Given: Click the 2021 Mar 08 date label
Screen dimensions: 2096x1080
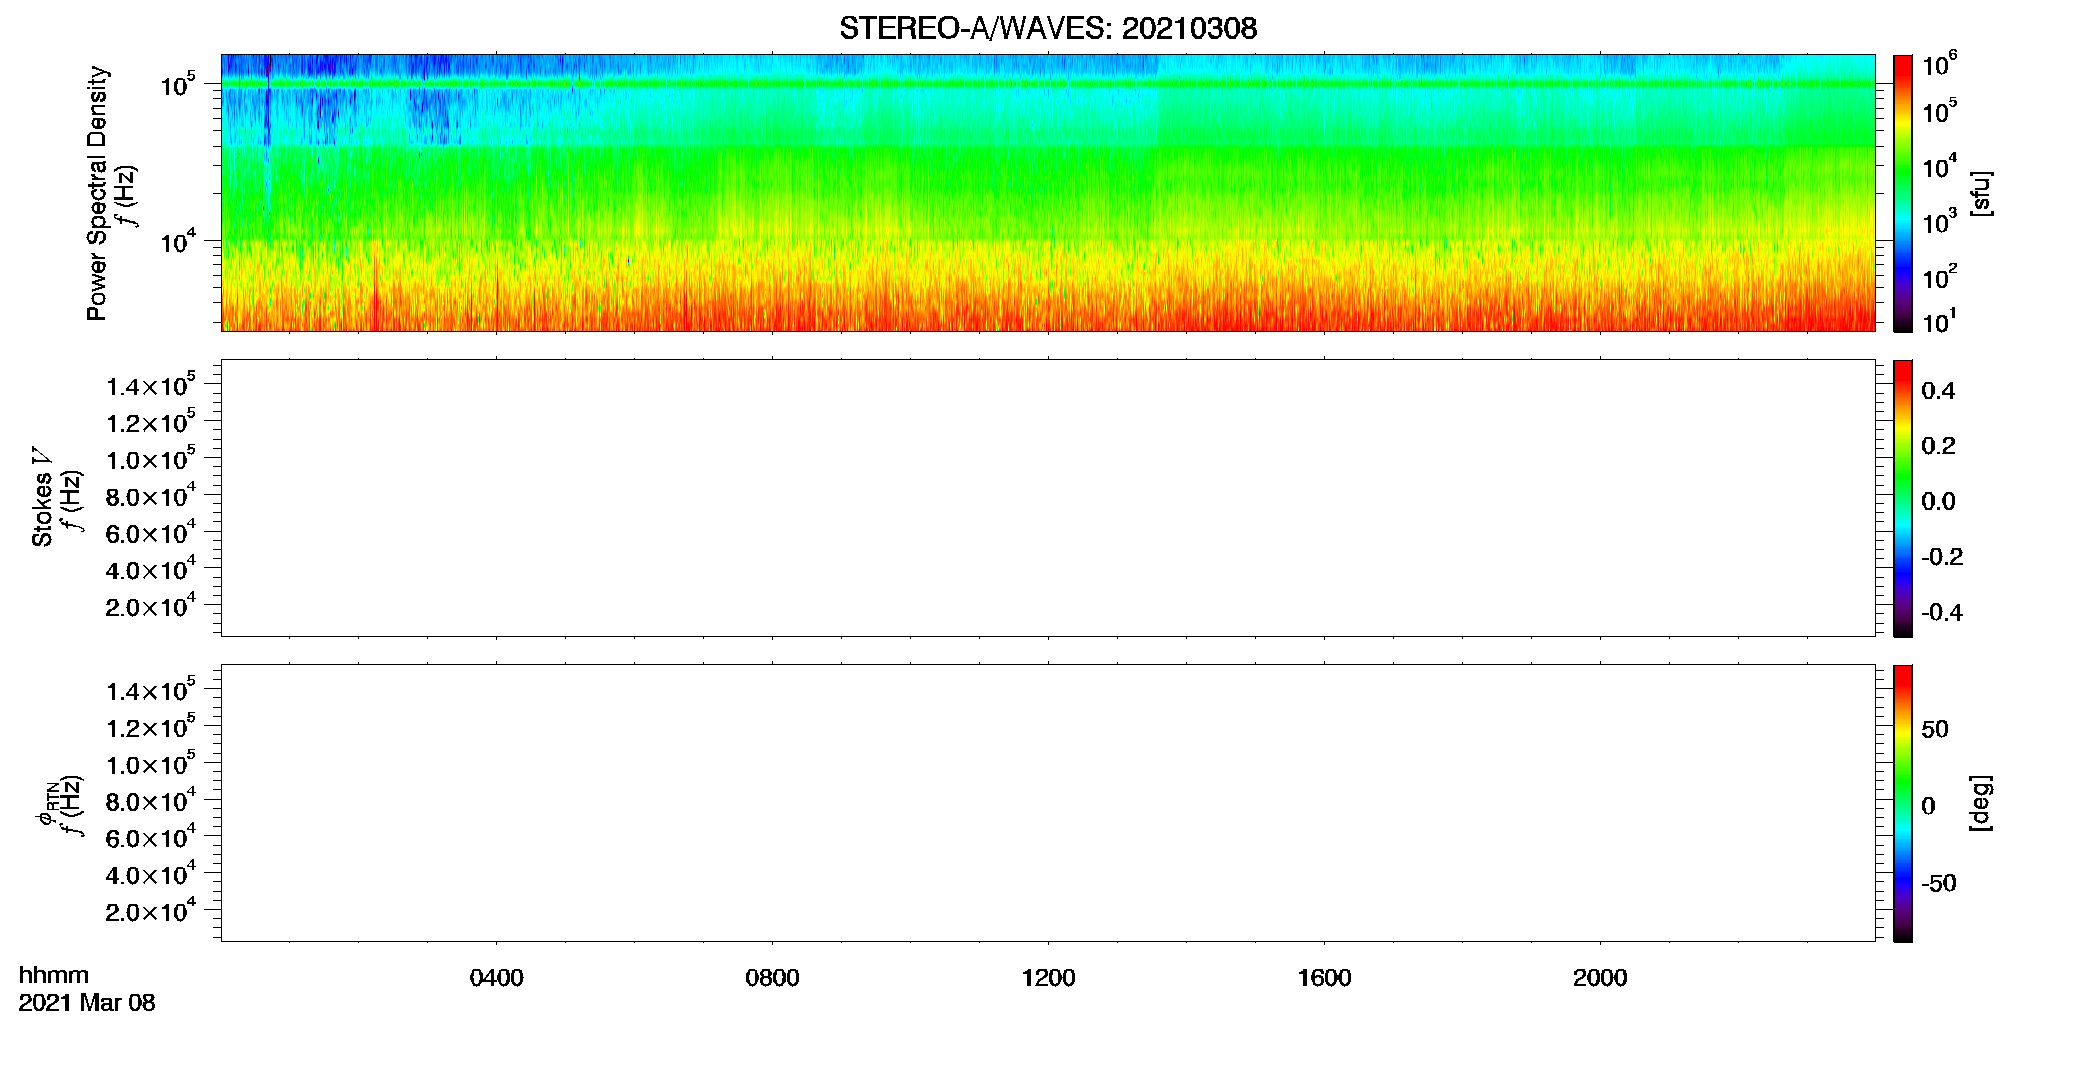Looking at the screenshot, I should point(87,1003).
